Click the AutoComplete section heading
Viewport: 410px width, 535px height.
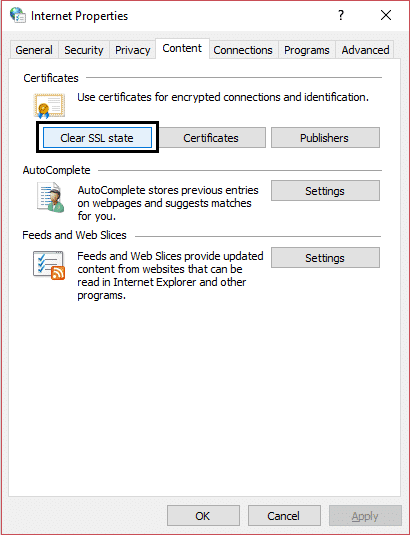coord(57,170)
